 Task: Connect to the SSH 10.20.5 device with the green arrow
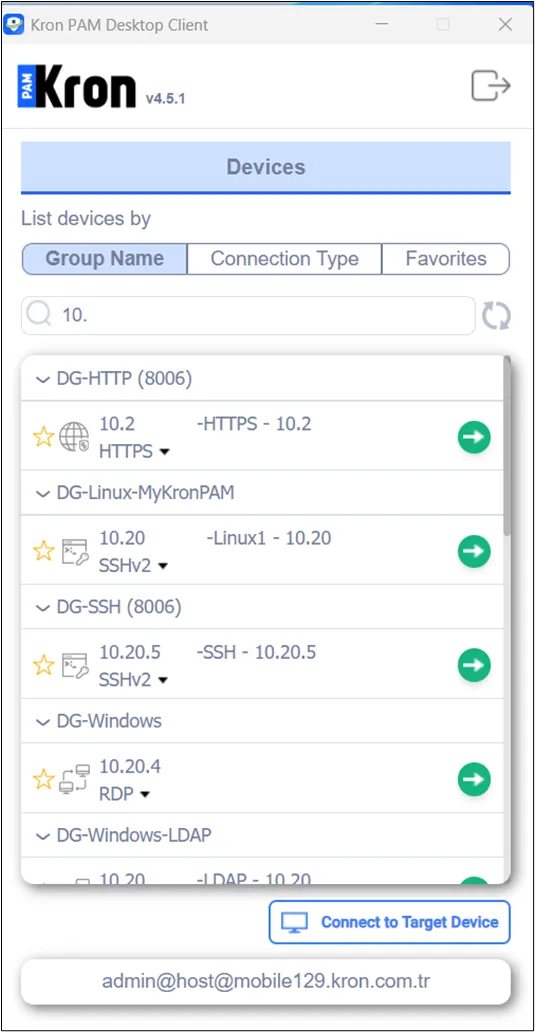(x=474, y=665)
